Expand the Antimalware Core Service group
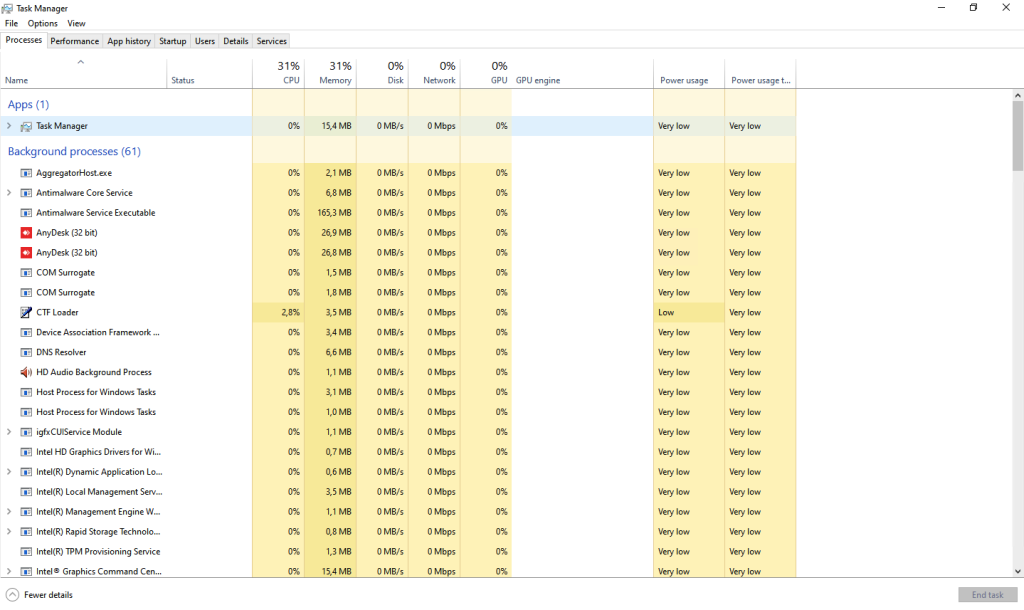This screenshot has height=610, width=1024. (9, 193)
